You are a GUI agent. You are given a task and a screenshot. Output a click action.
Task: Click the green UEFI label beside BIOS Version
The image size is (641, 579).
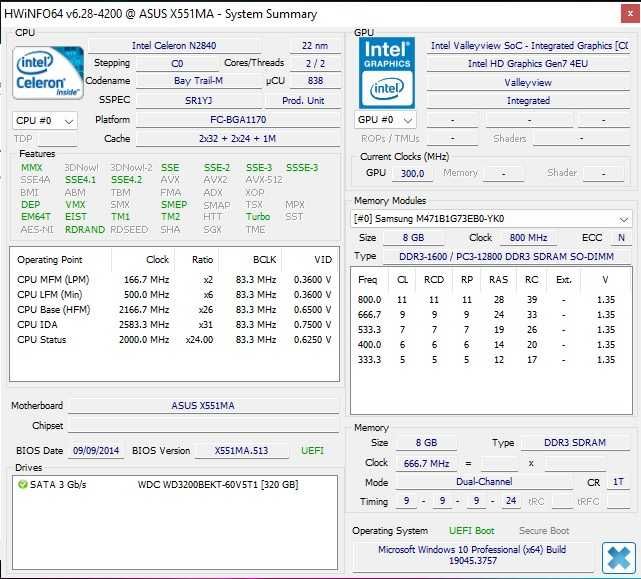[x=312, y=451]
